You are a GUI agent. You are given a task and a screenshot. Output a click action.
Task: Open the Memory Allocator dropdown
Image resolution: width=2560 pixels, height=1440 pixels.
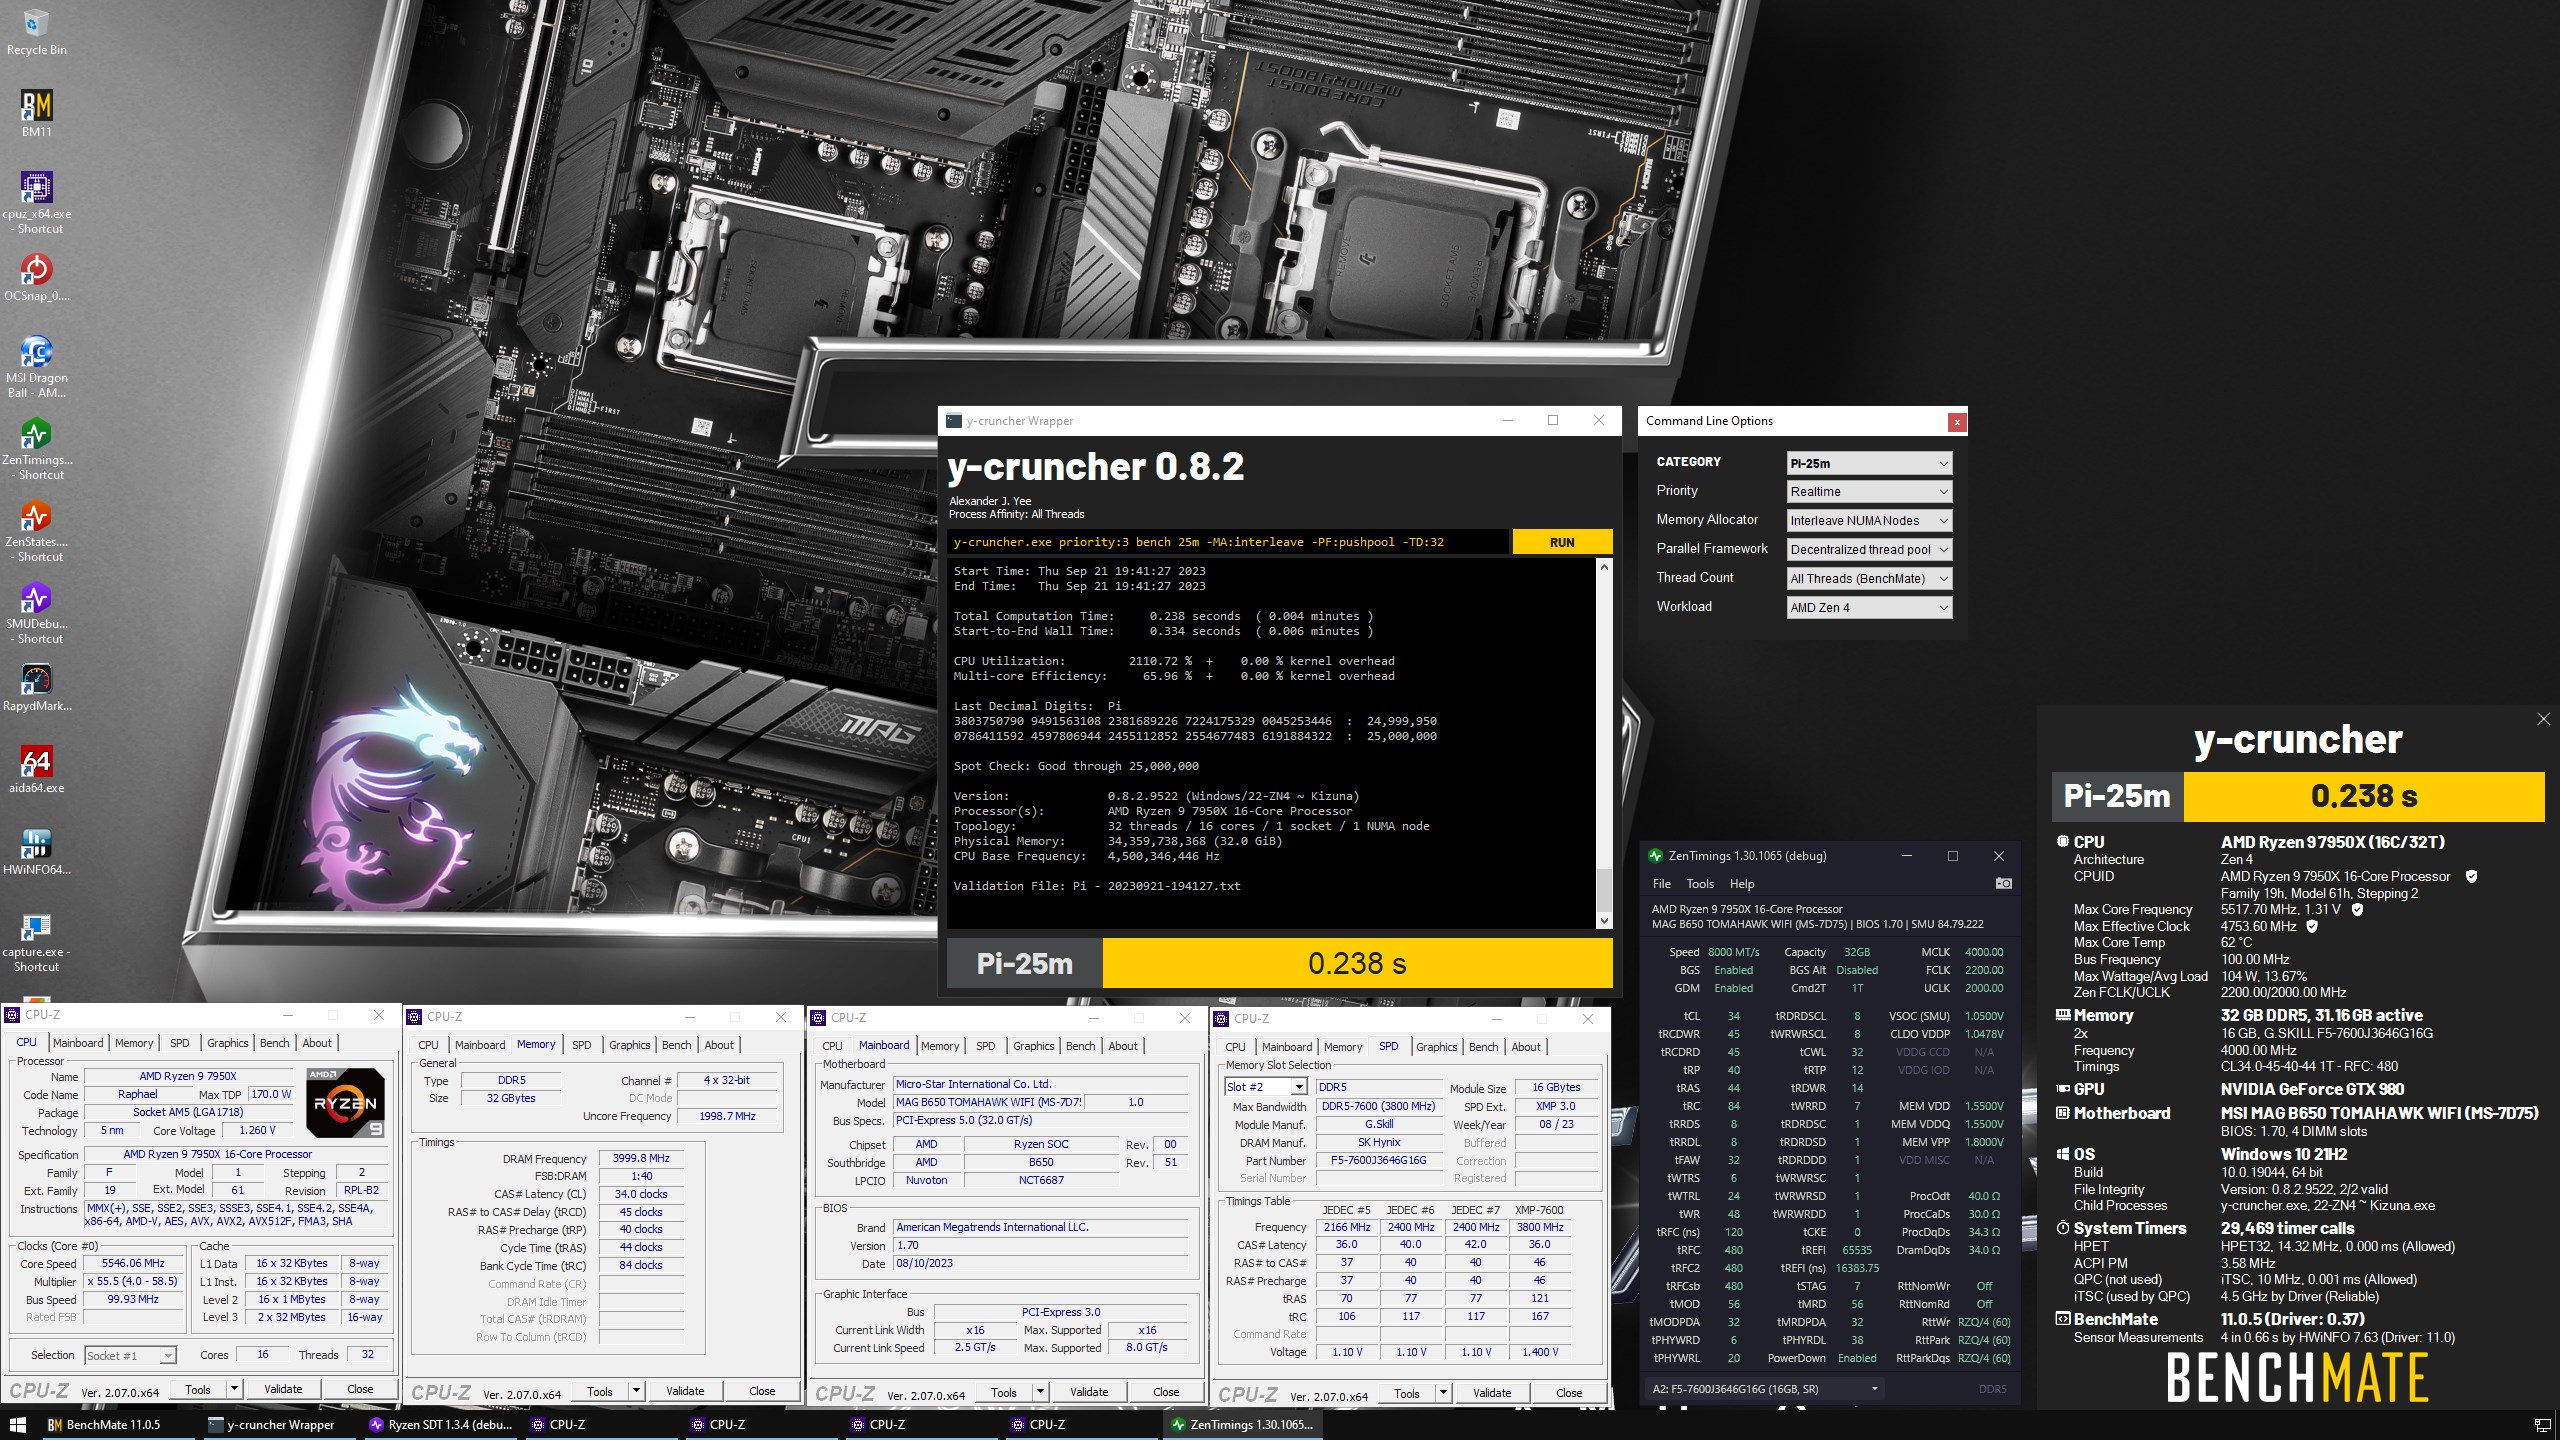[1869, 521]
